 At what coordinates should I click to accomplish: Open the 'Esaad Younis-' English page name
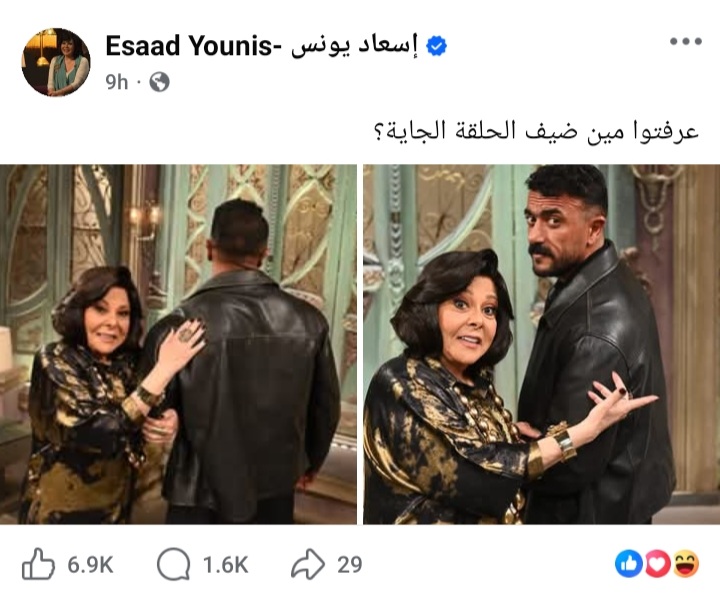click(x=189, y=46)
